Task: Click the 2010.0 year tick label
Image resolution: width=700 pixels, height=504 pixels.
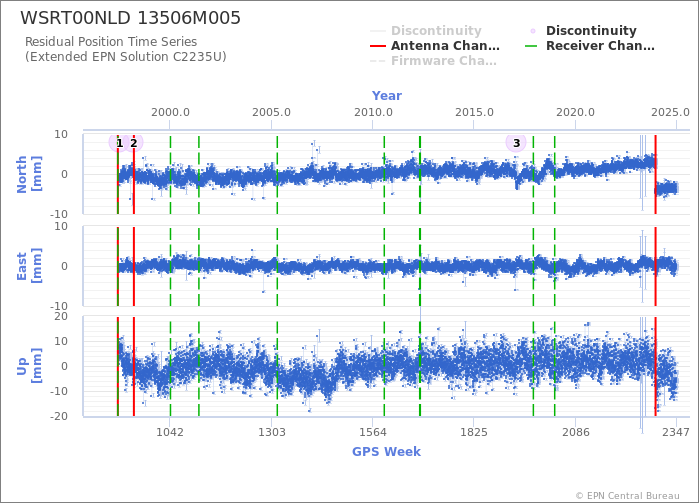Action: (x=373, y=112)
